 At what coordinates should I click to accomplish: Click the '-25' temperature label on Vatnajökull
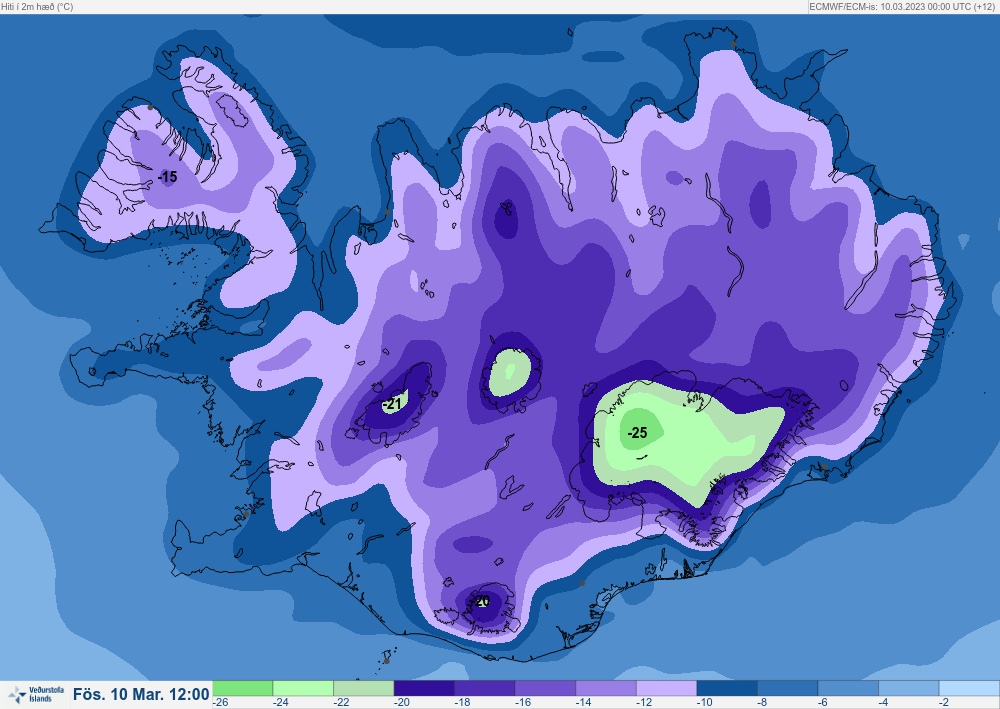pyautogui.click(x=637, y=433)
